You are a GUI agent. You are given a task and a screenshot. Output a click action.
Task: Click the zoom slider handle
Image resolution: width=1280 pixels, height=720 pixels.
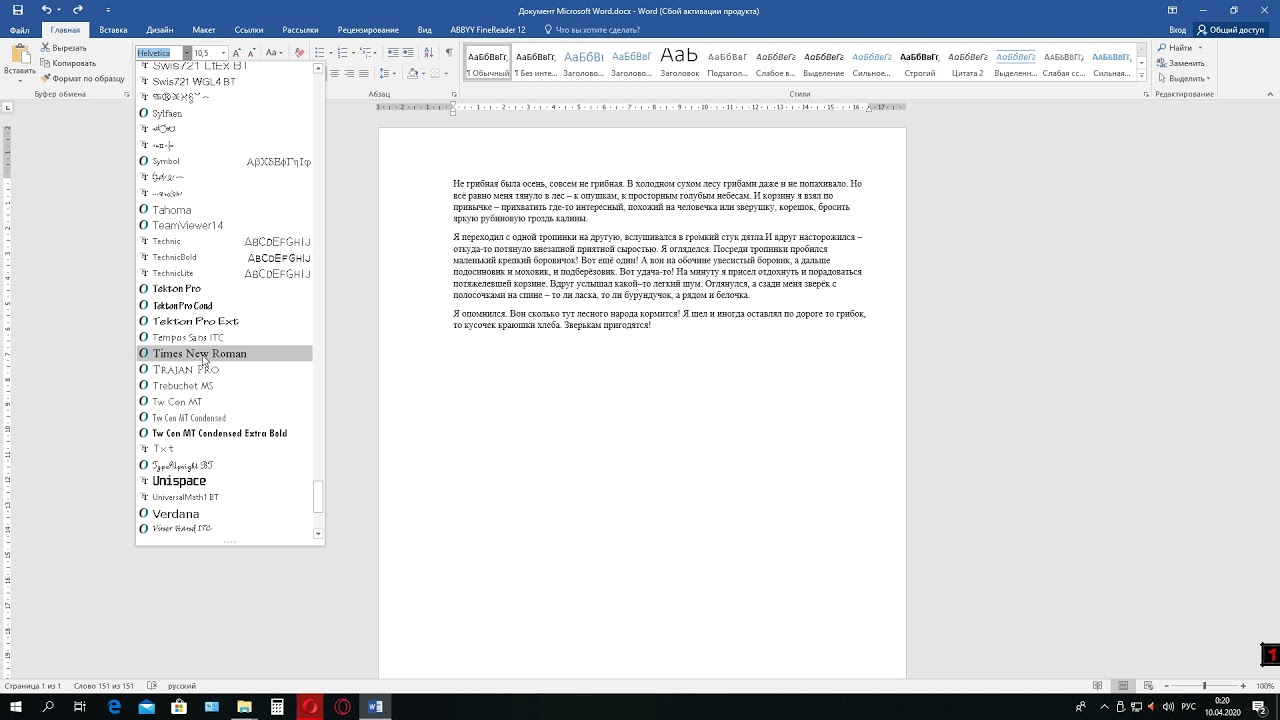point(1204,686)
